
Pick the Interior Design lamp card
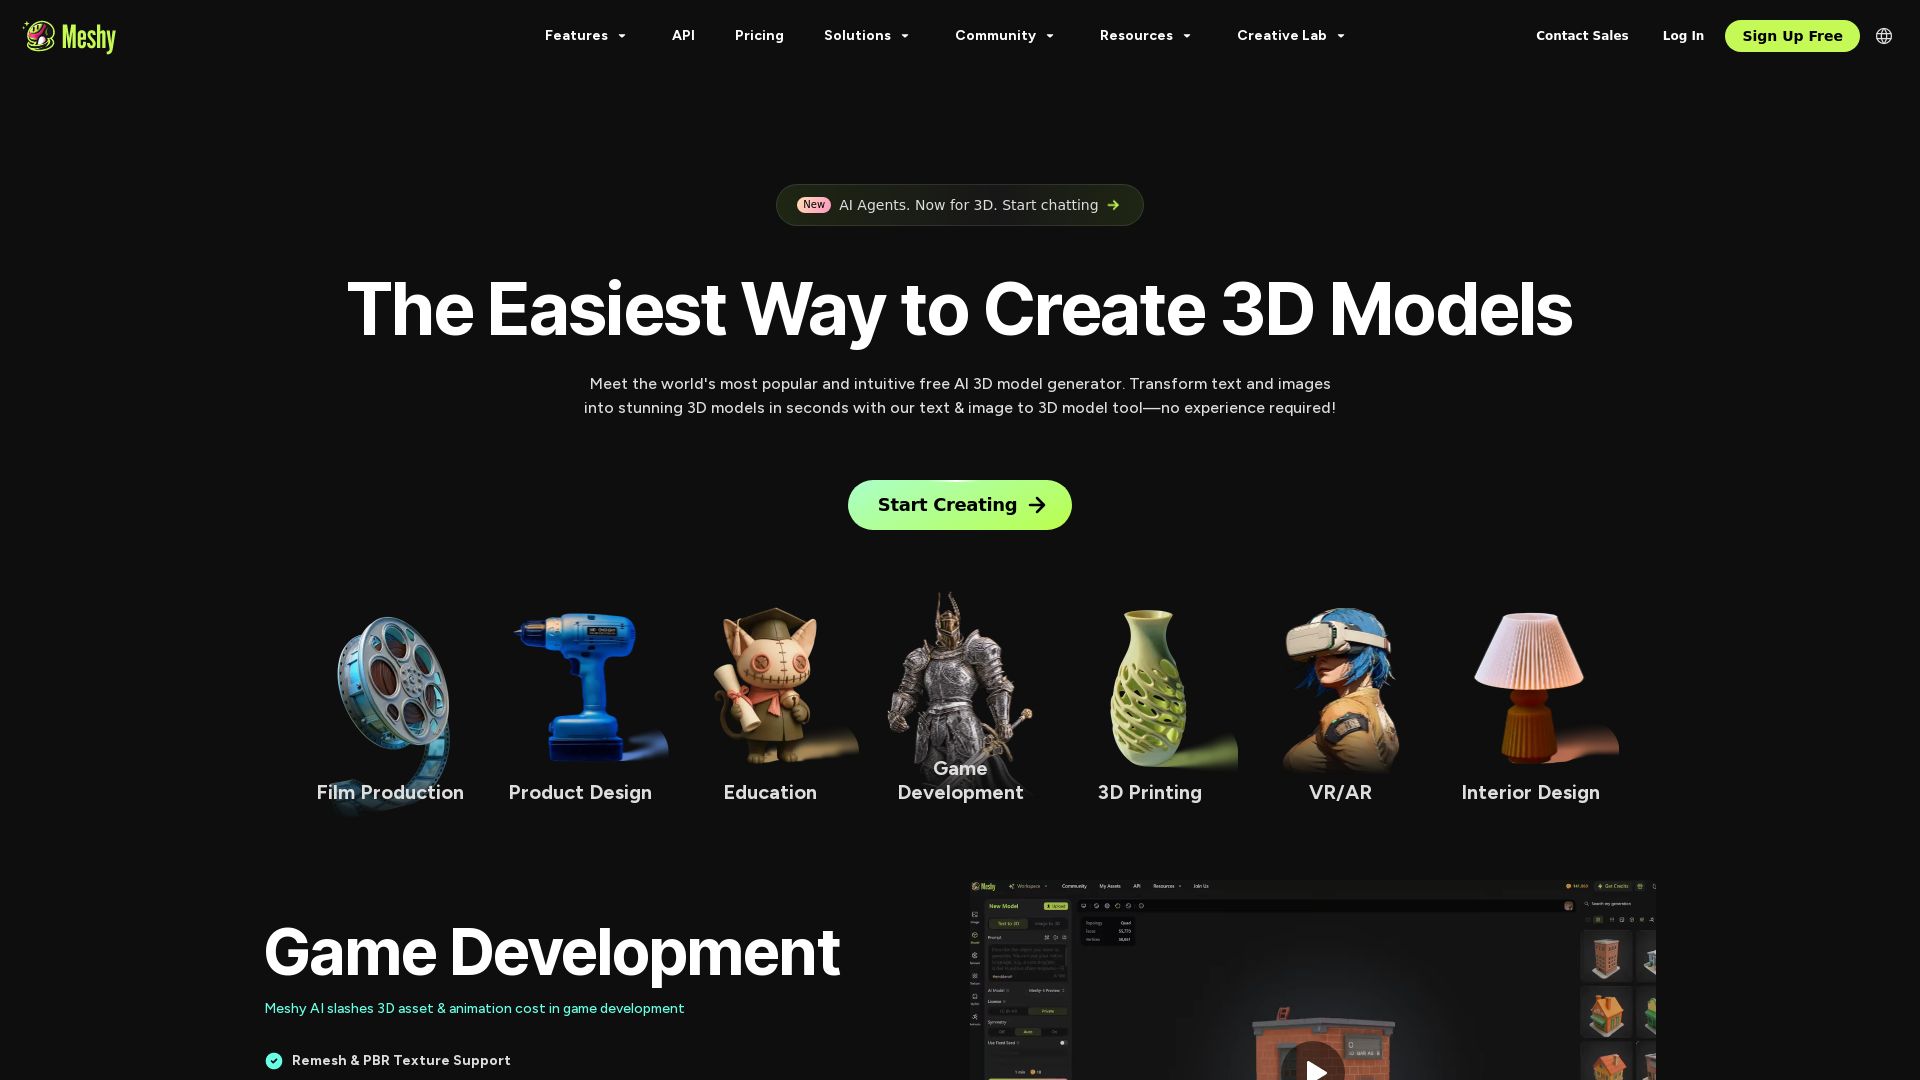(1530, 708)
